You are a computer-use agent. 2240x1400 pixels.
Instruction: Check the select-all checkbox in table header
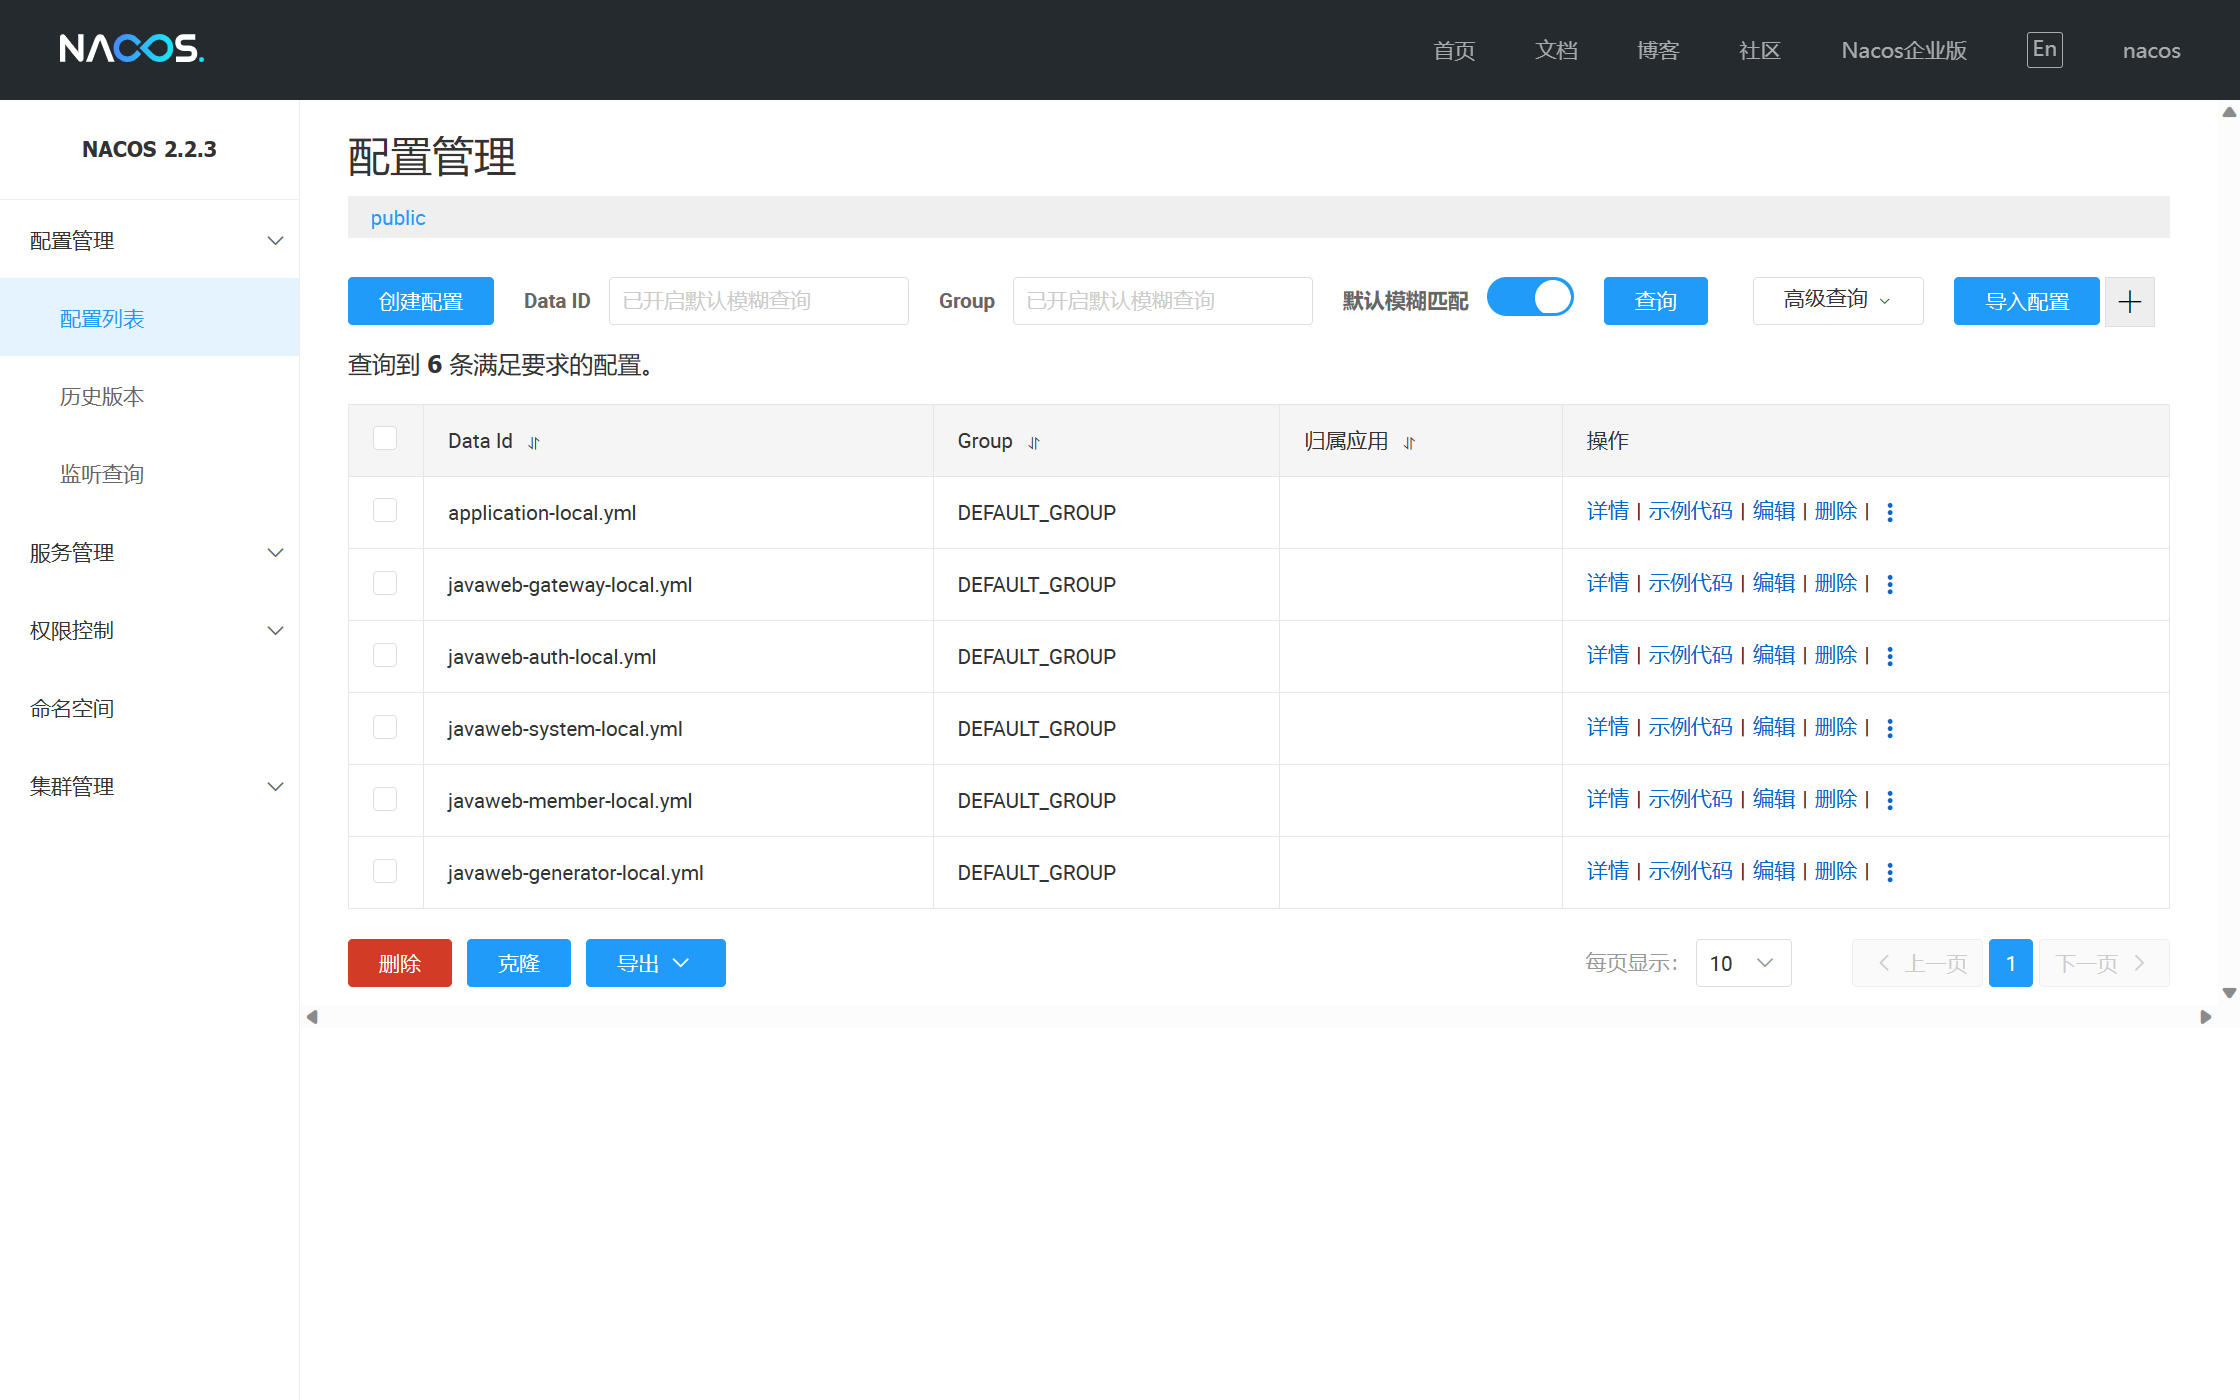click(x=384, y=438)
